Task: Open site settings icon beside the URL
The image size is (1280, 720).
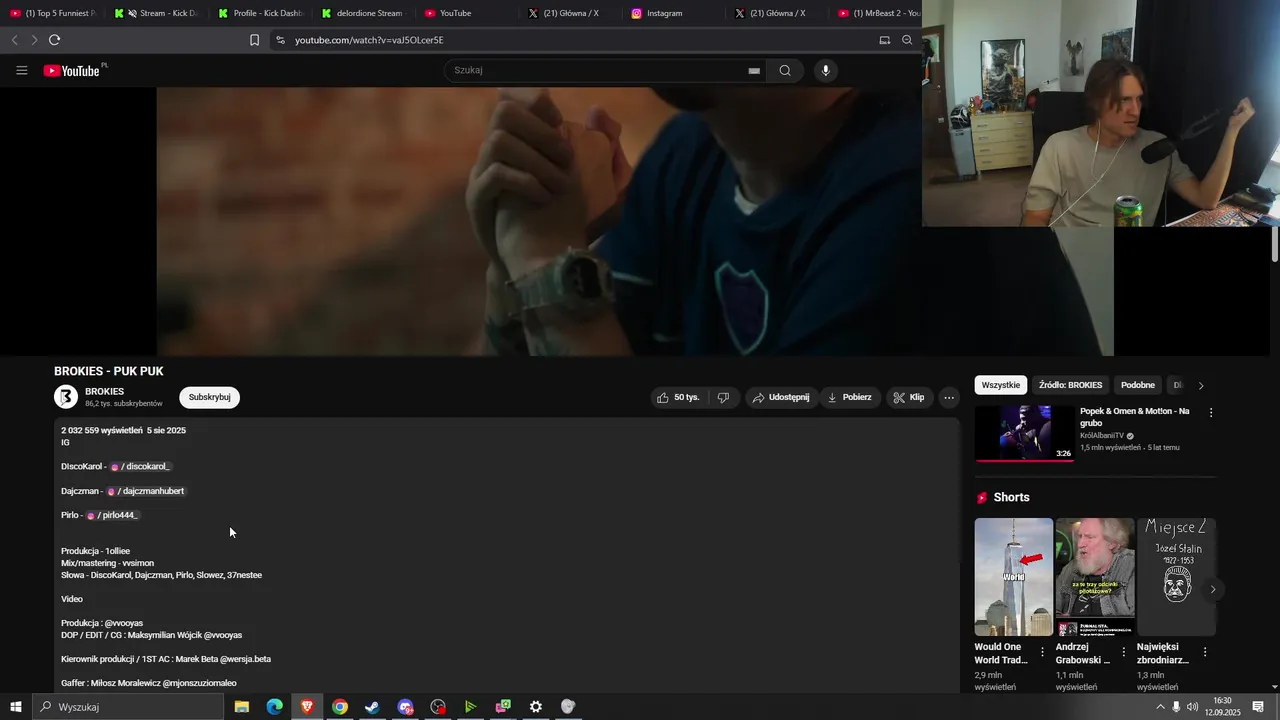Action: point(280,40)
